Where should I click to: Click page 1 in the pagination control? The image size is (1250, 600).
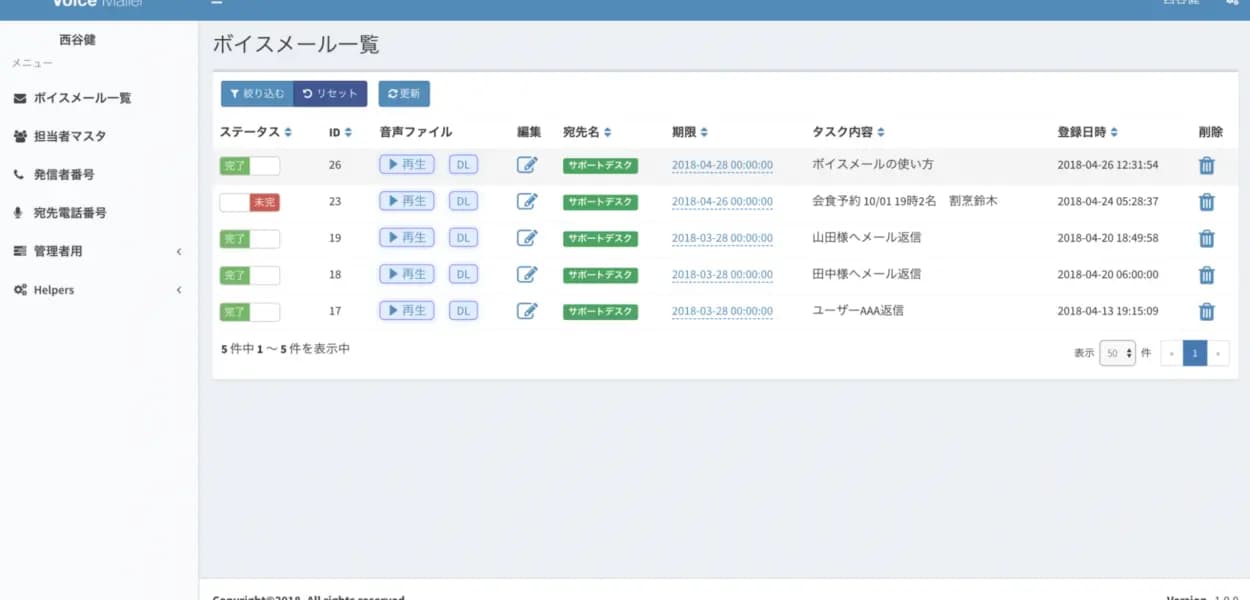pyautogui.click(x=1194, y=353)
